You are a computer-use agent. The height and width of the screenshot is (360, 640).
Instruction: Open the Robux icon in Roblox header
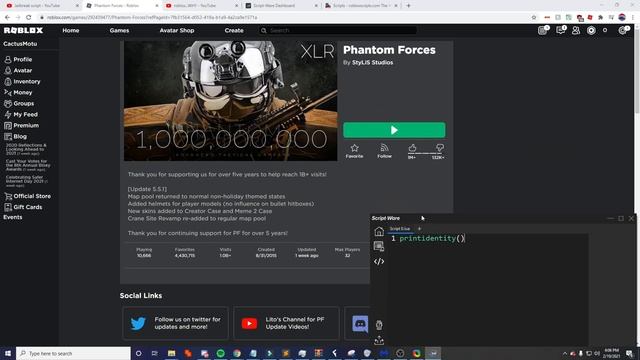point(591,31)
